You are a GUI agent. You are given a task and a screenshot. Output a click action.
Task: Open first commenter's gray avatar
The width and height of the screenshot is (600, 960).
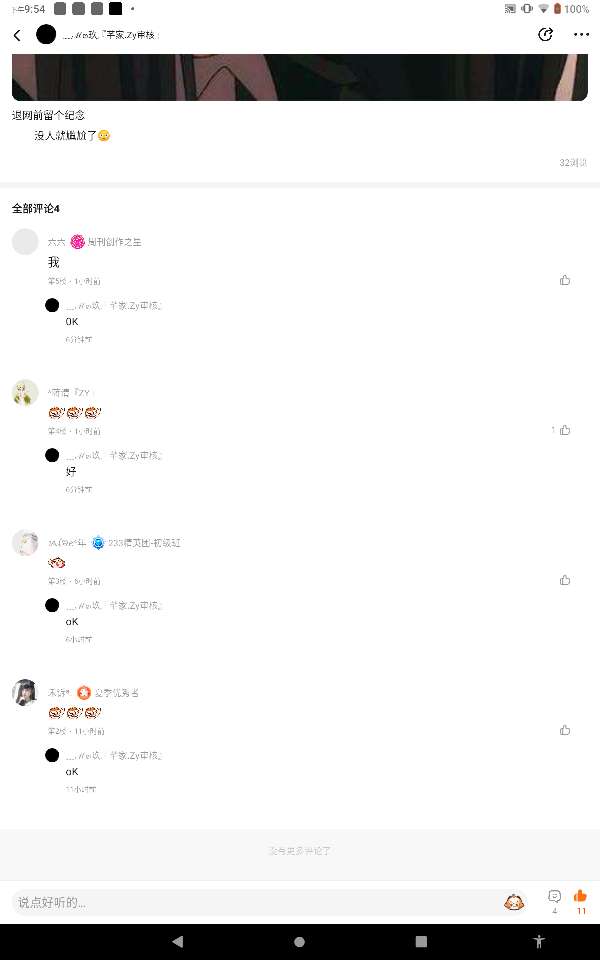25,242
